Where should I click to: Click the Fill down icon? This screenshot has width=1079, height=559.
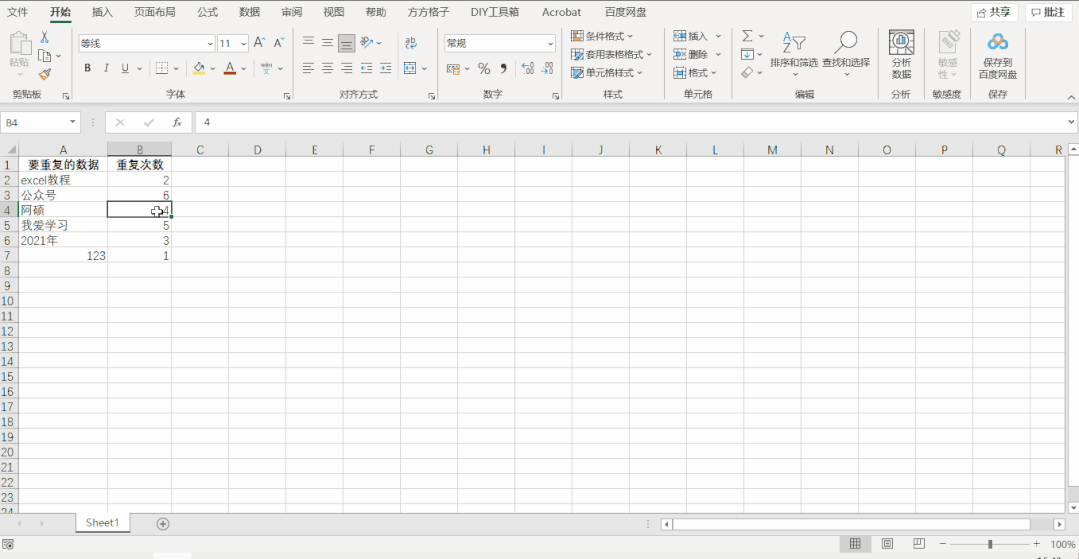click(x=747, y=54)
